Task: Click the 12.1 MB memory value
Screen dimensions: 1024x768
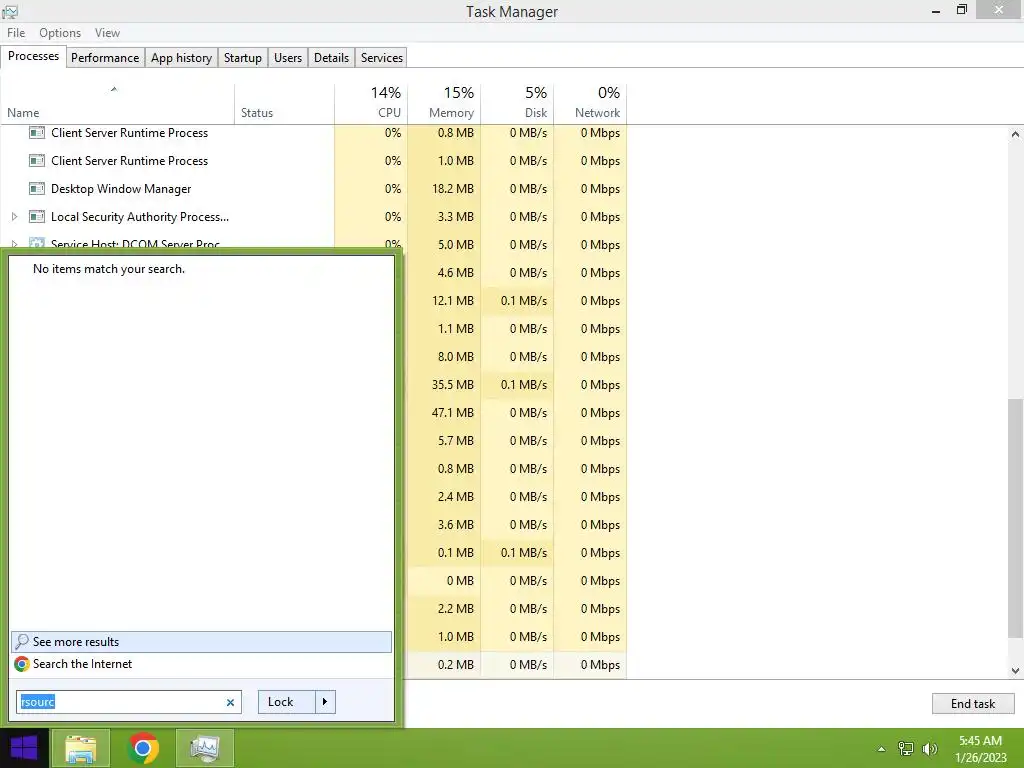Action: 453,301
